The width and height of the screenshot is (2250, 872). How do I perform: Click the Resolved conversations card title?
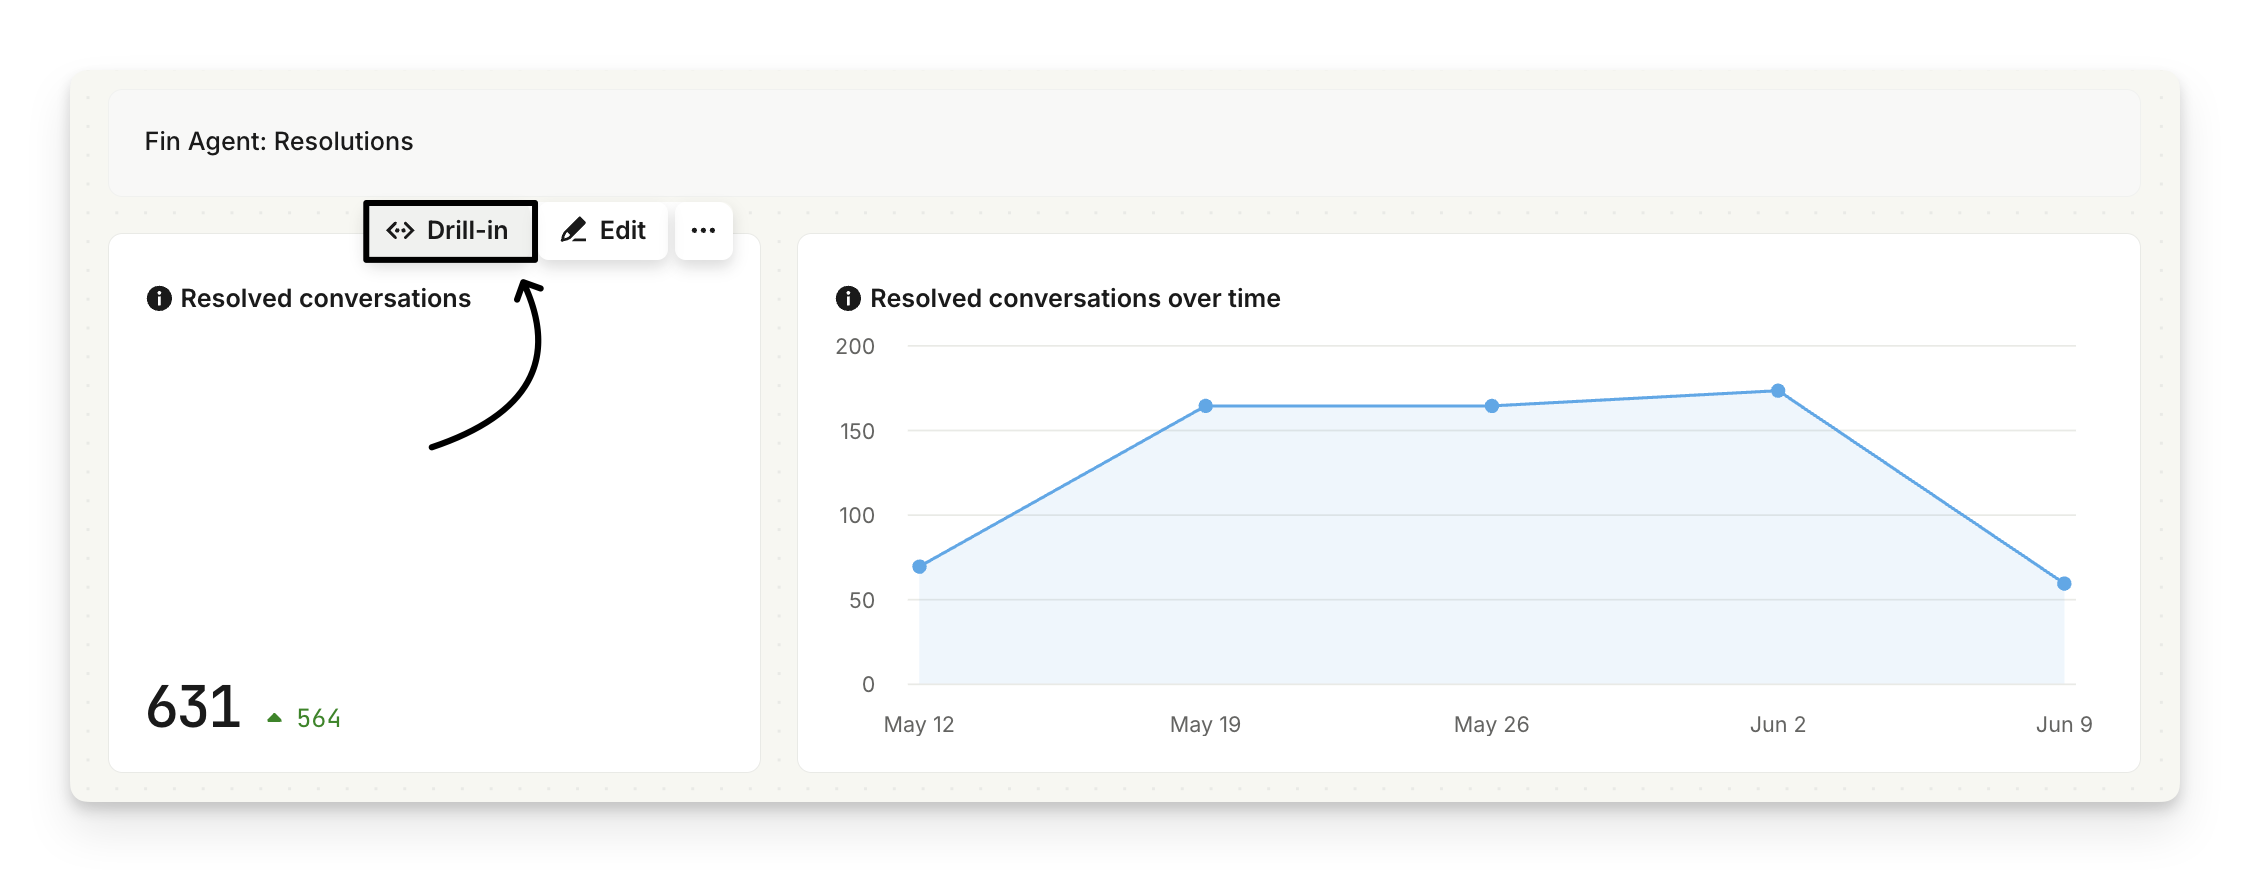[325, 299]
